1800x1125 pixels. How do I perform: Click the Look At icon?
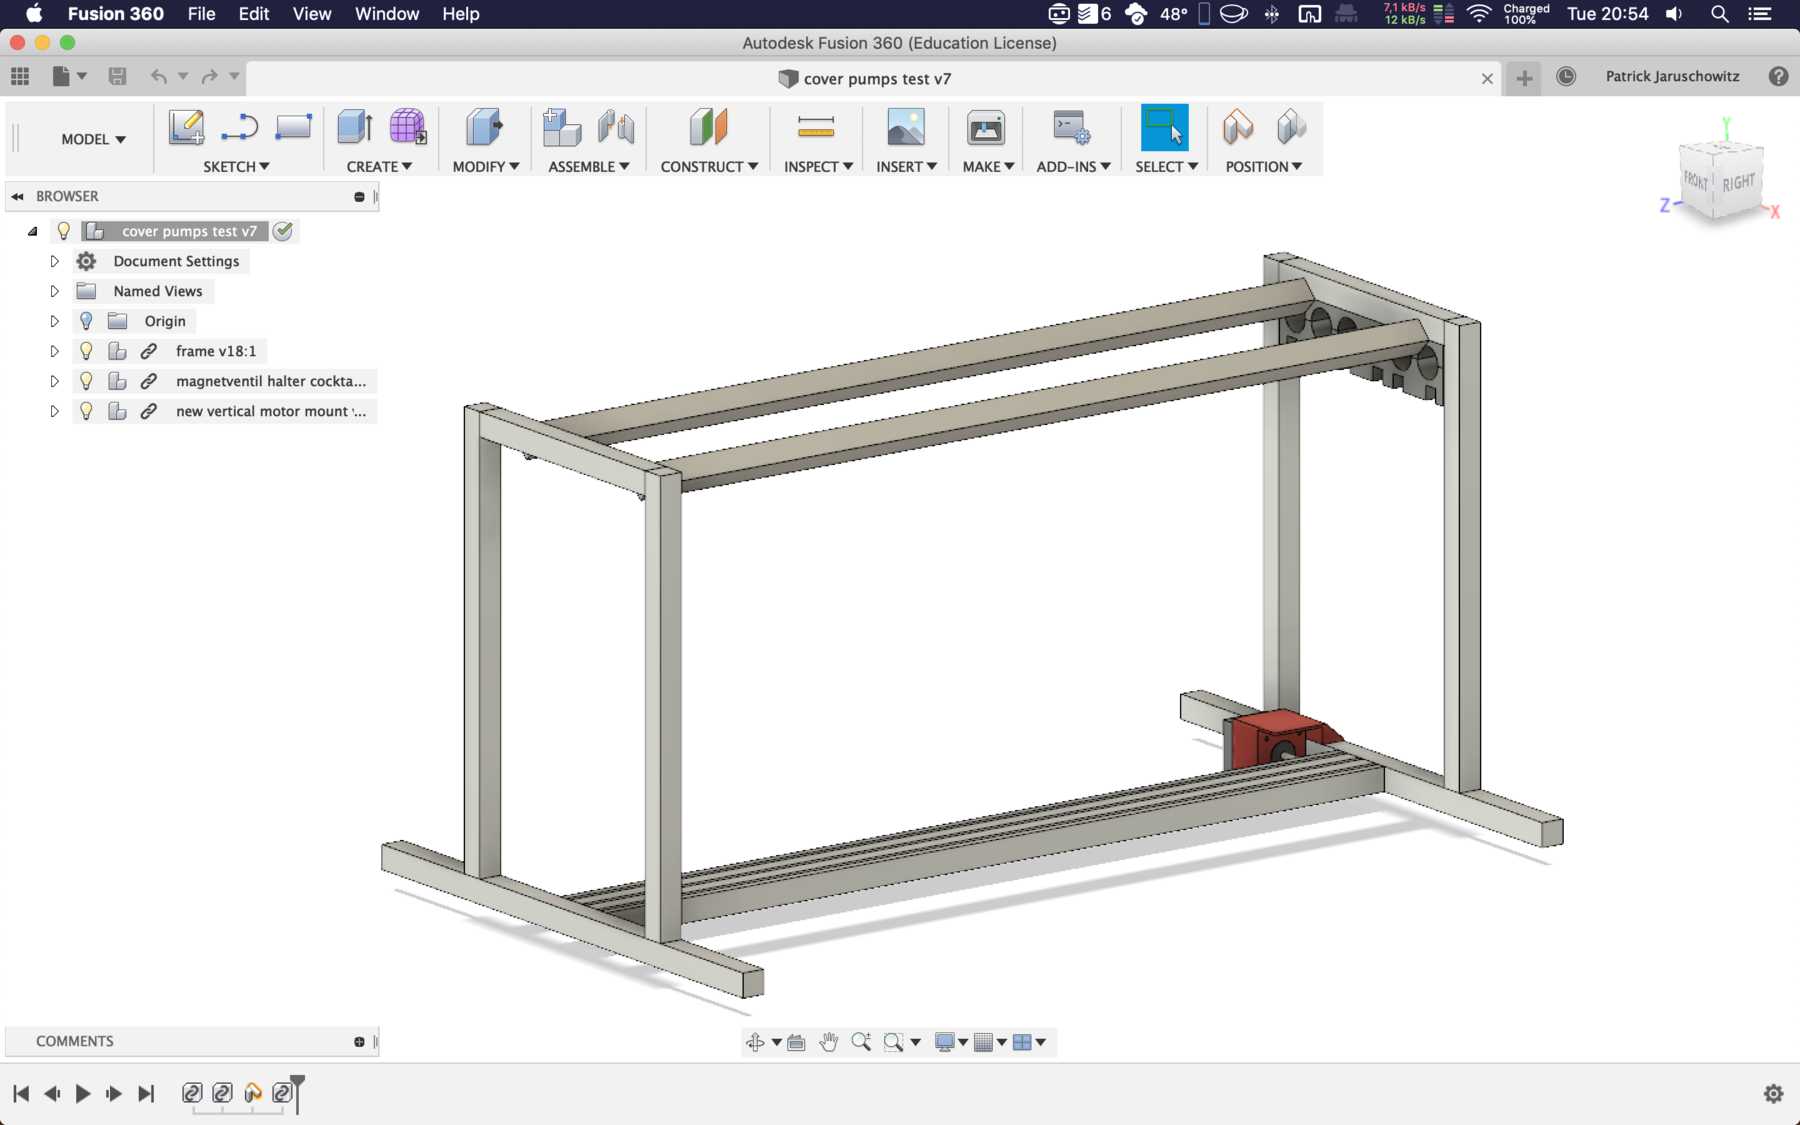796,1042
